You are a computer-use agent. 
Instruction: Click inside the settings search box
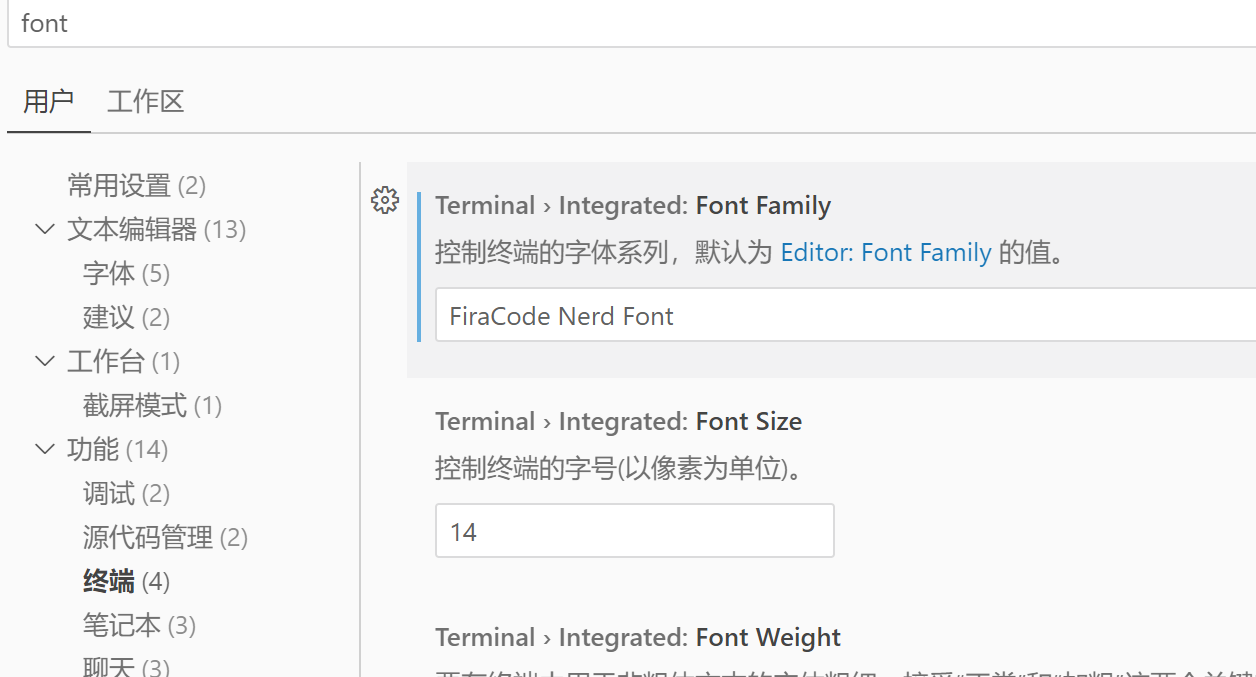400,23
